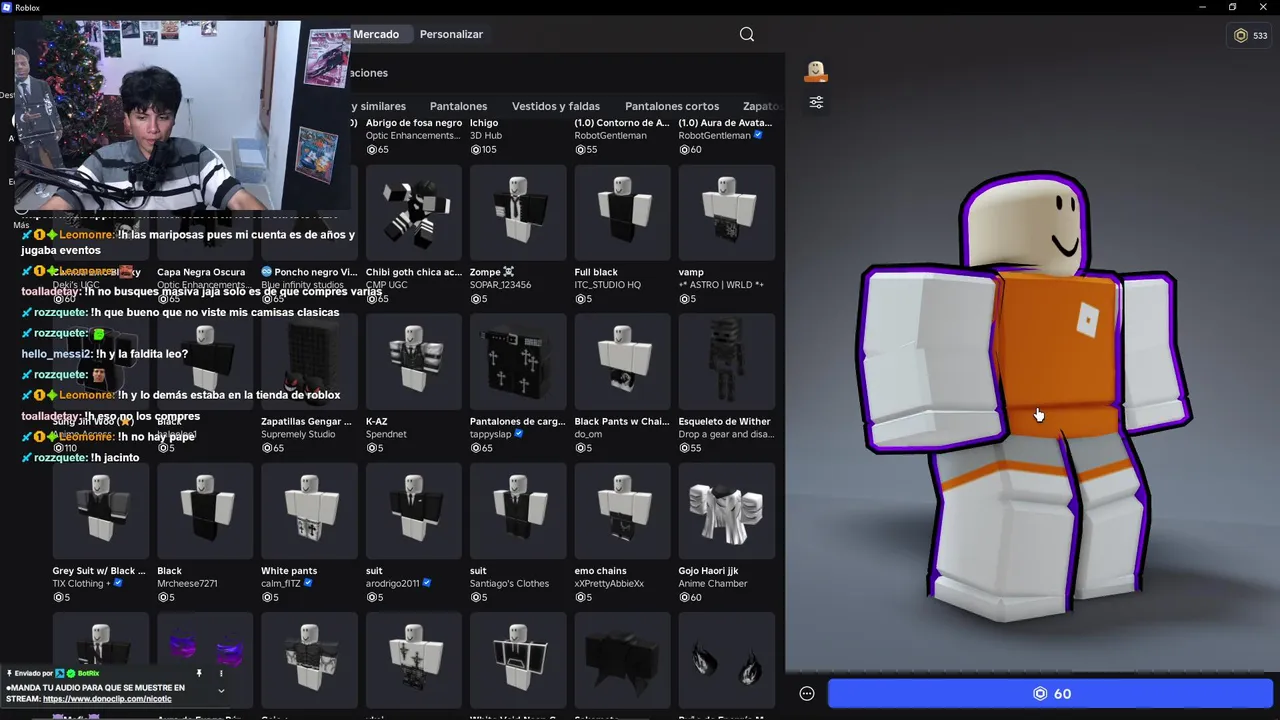Open the purple flame aura item thumbnail
The height and width of the screenshot is (720, 1280).
(x=205, y=660)
